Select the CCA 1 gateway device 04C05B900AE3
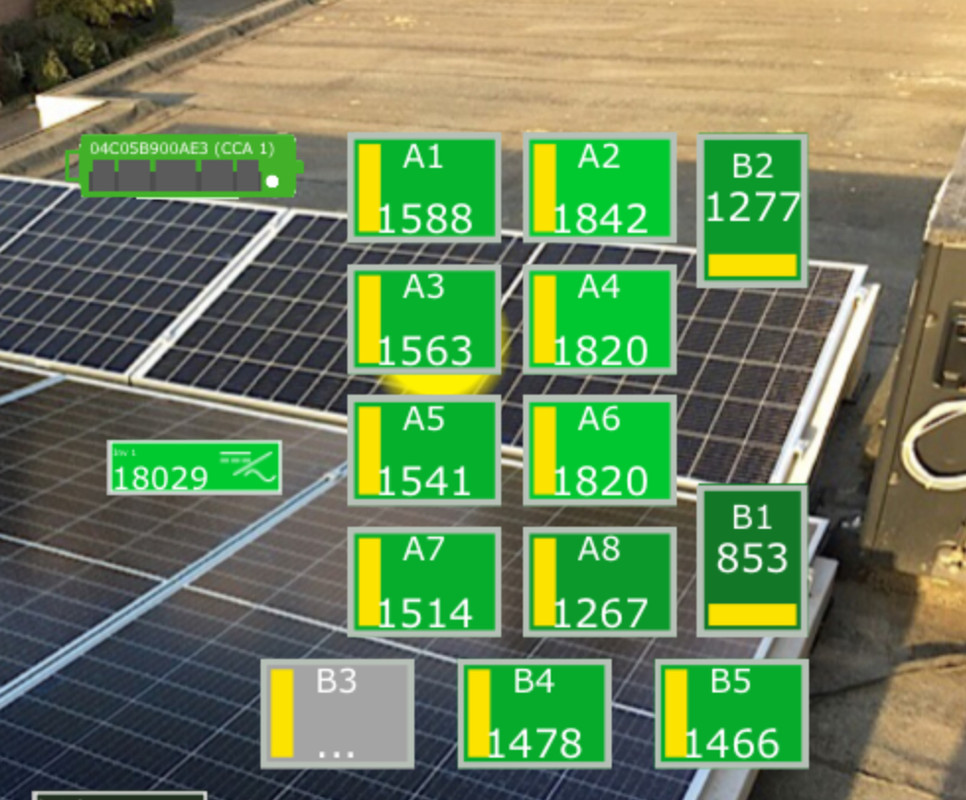This screenshot has width=966, height=800. pyautogui.click(x=184, y=166)
